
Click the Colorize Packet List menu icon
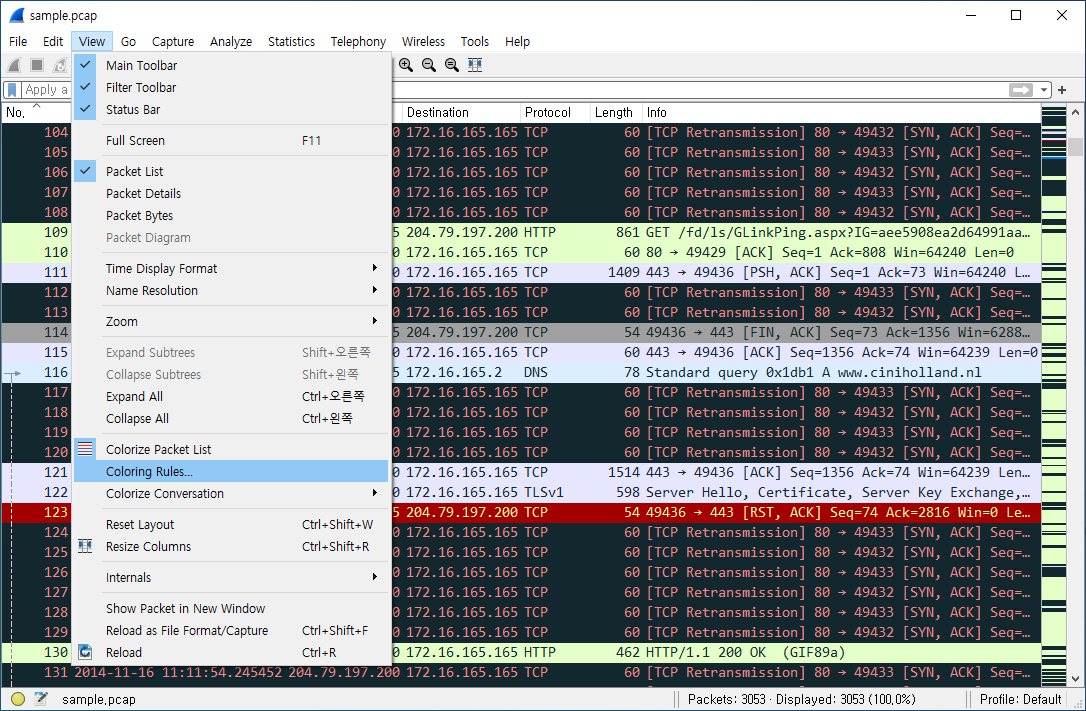(85, 449)
